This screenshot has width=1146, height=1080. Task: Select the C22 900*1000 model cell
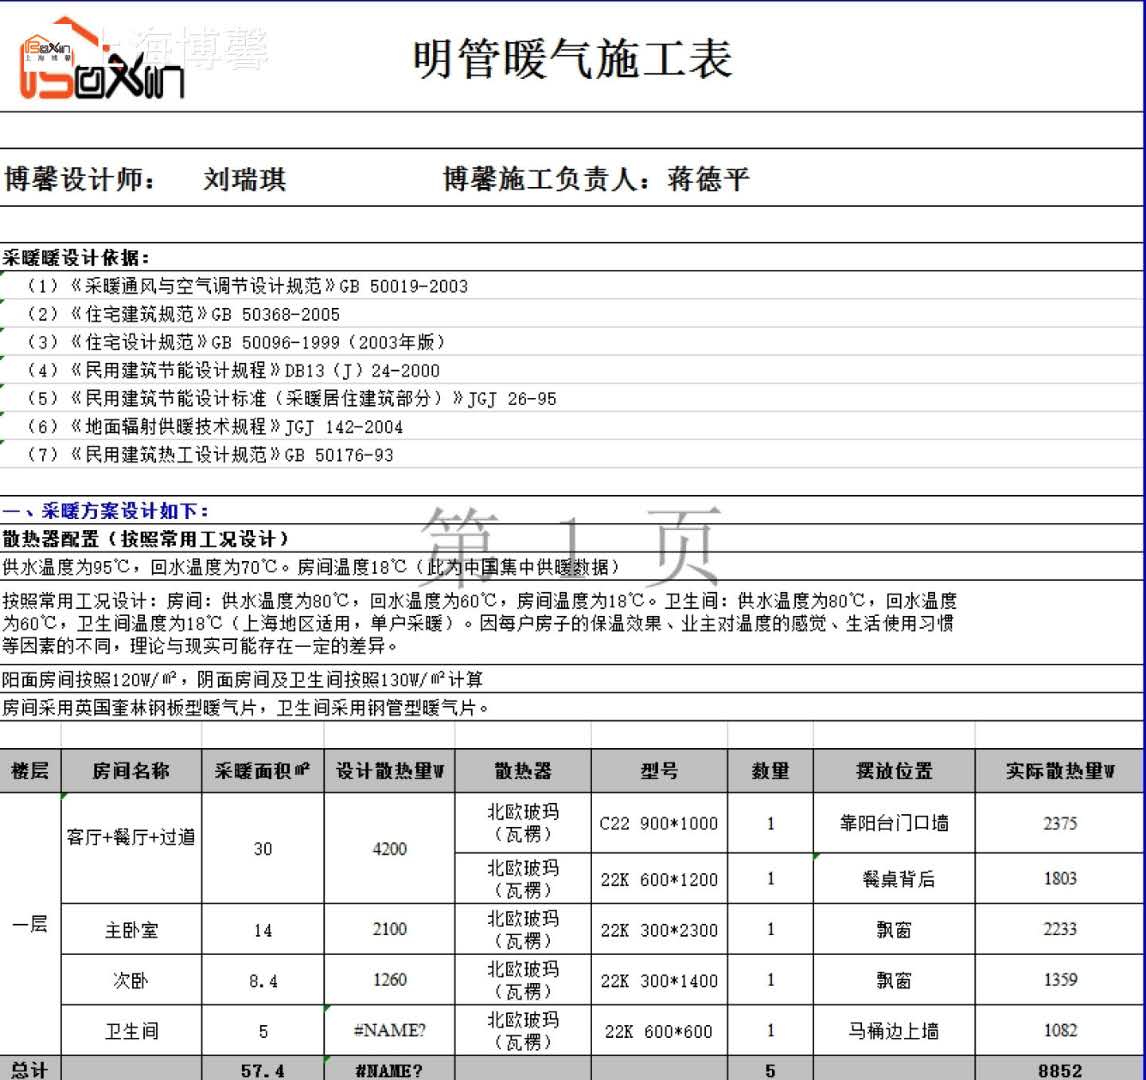pos(658,824)
